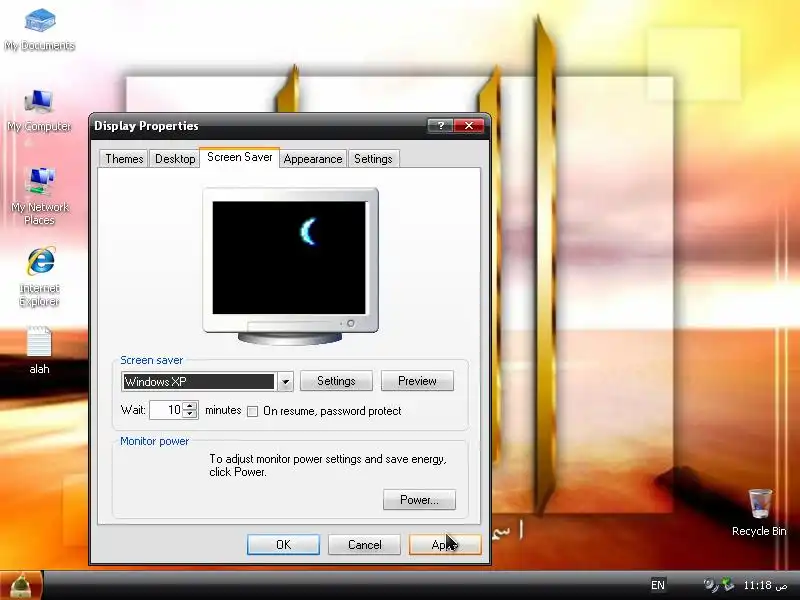Open My Network Places icon

[x=40, y=197]
